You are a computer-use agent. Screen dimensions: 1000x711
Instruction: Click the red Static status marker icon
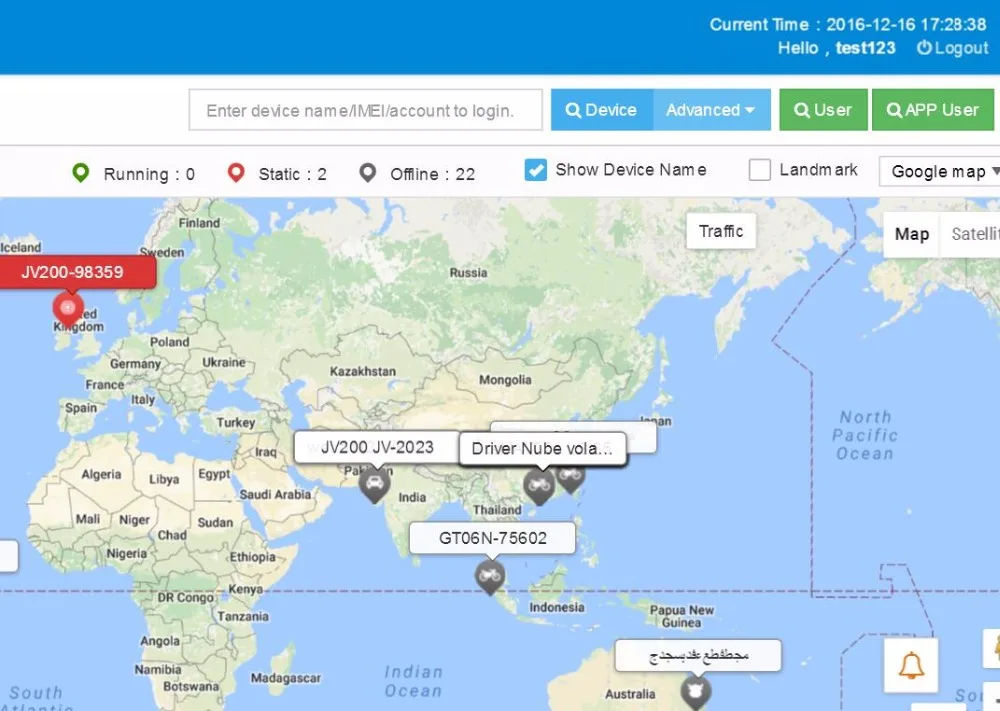tap(236, 172)
